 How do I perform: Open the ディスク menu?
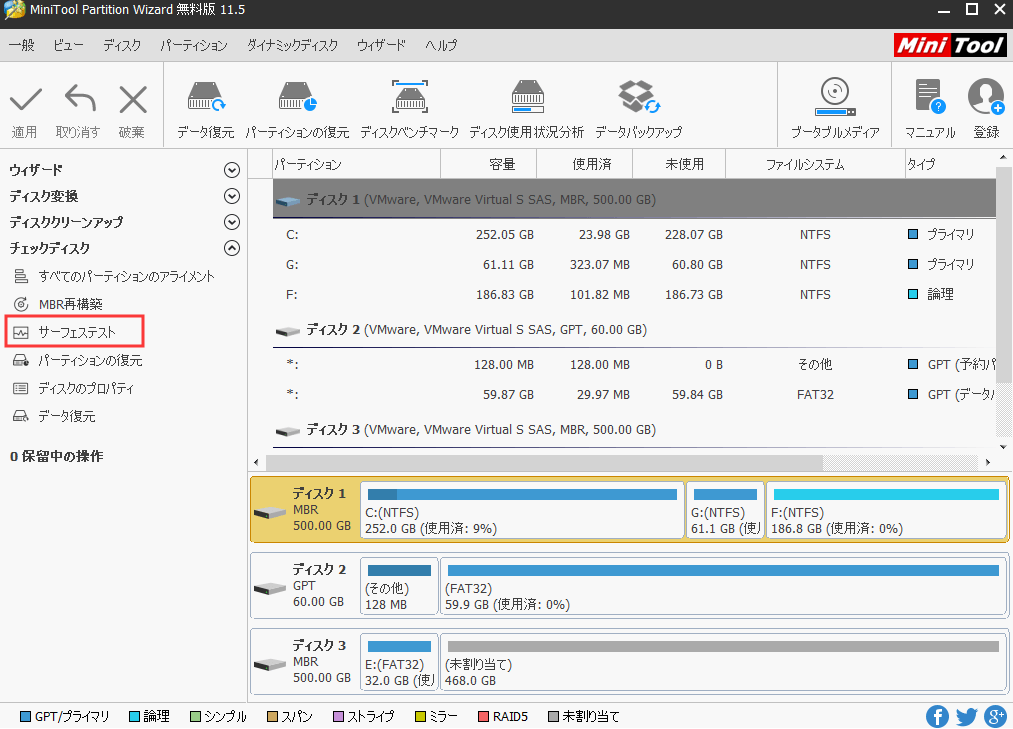[121, 45]
